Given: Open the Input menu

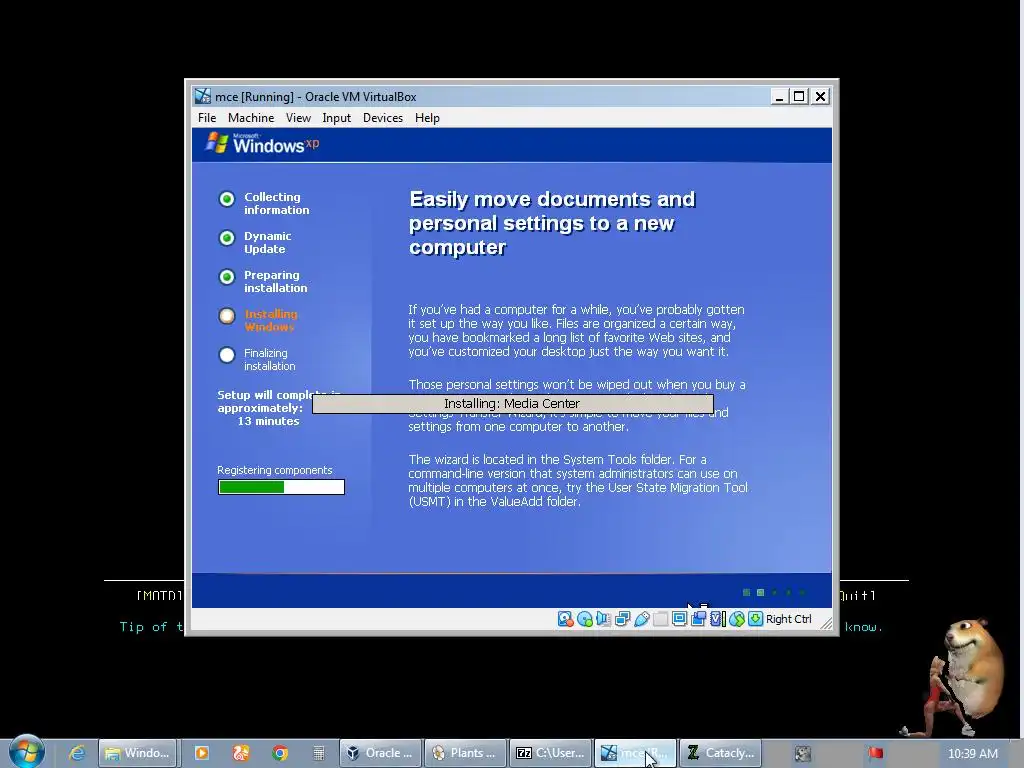Looking at the screenshot, I should point(336,118).
